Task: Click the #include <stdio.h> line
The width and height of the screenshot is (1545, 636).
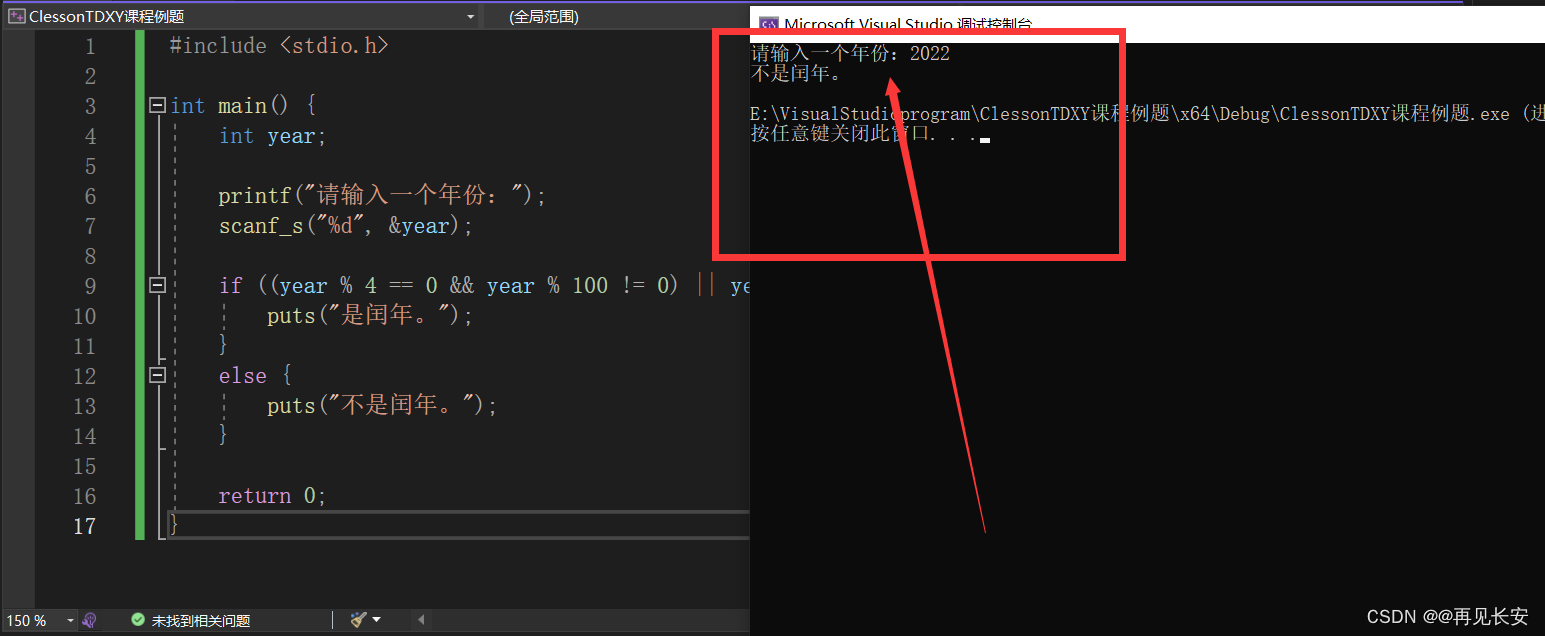Action: pos(279,46)
